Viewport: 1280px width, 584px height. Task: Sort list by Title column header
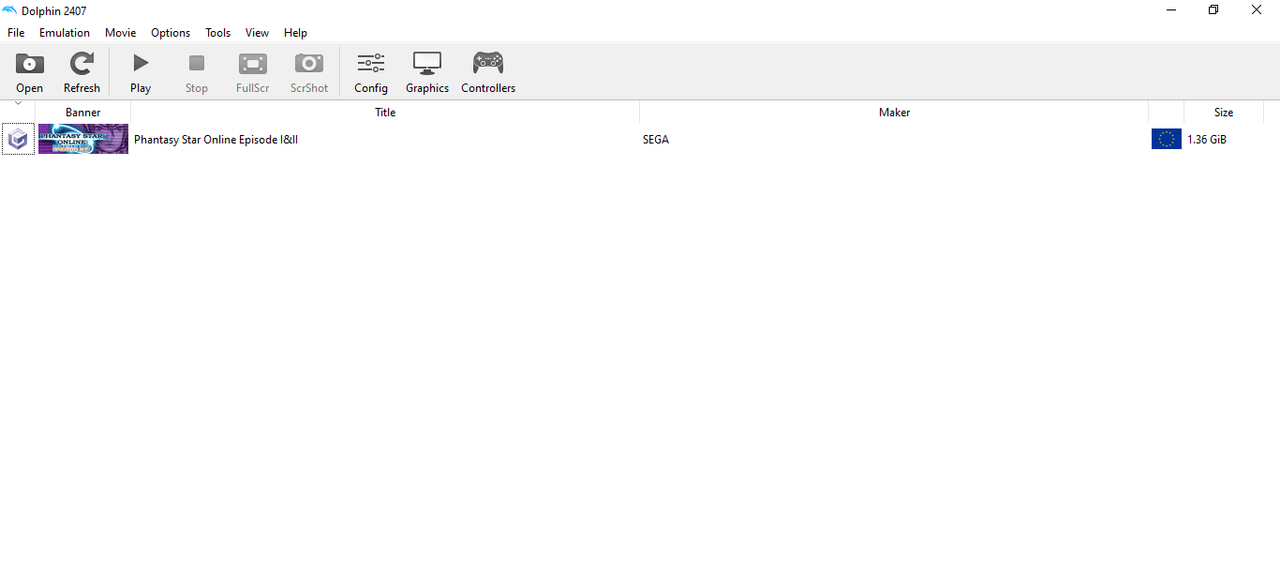coord(385,112)
